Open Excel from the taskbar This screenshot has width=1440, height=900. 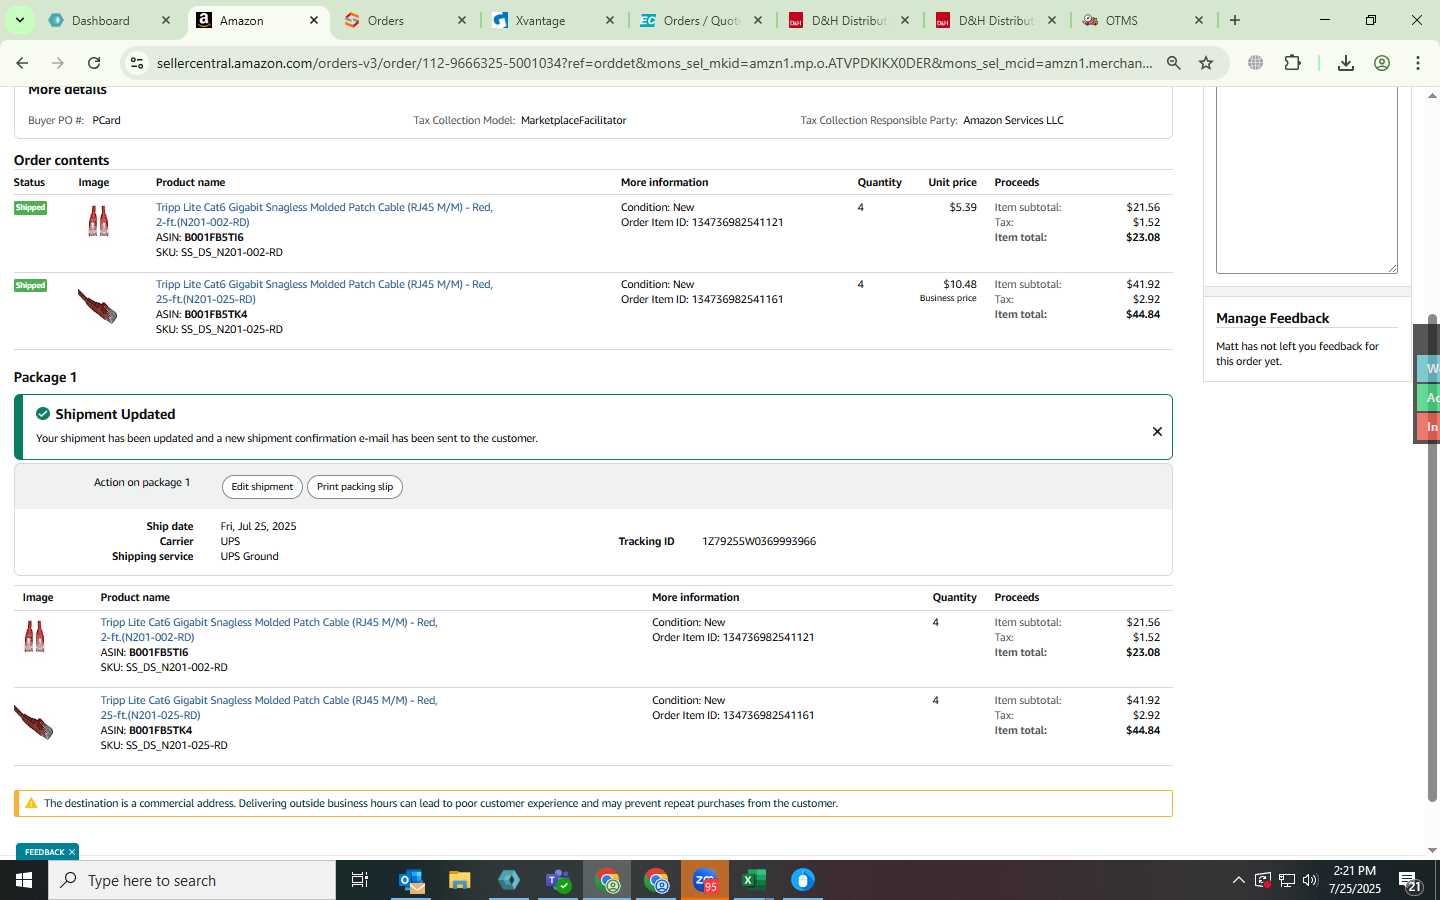click(754, 880)
